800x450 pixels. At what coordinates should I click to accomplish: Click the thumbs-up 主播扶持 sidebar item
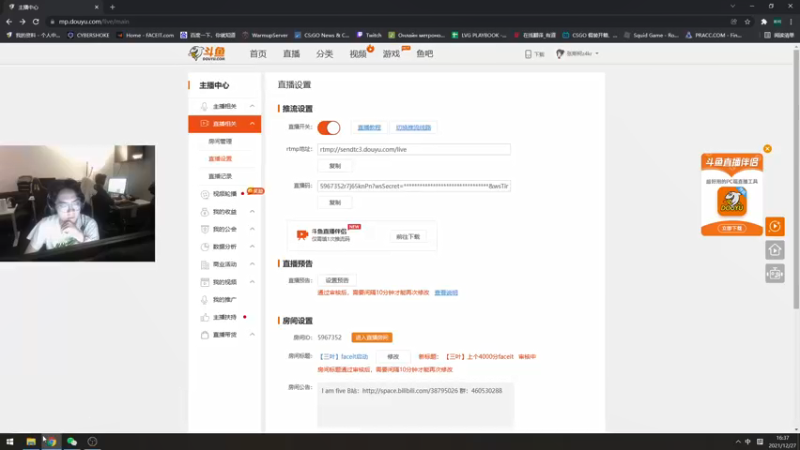tap(224, 317)
